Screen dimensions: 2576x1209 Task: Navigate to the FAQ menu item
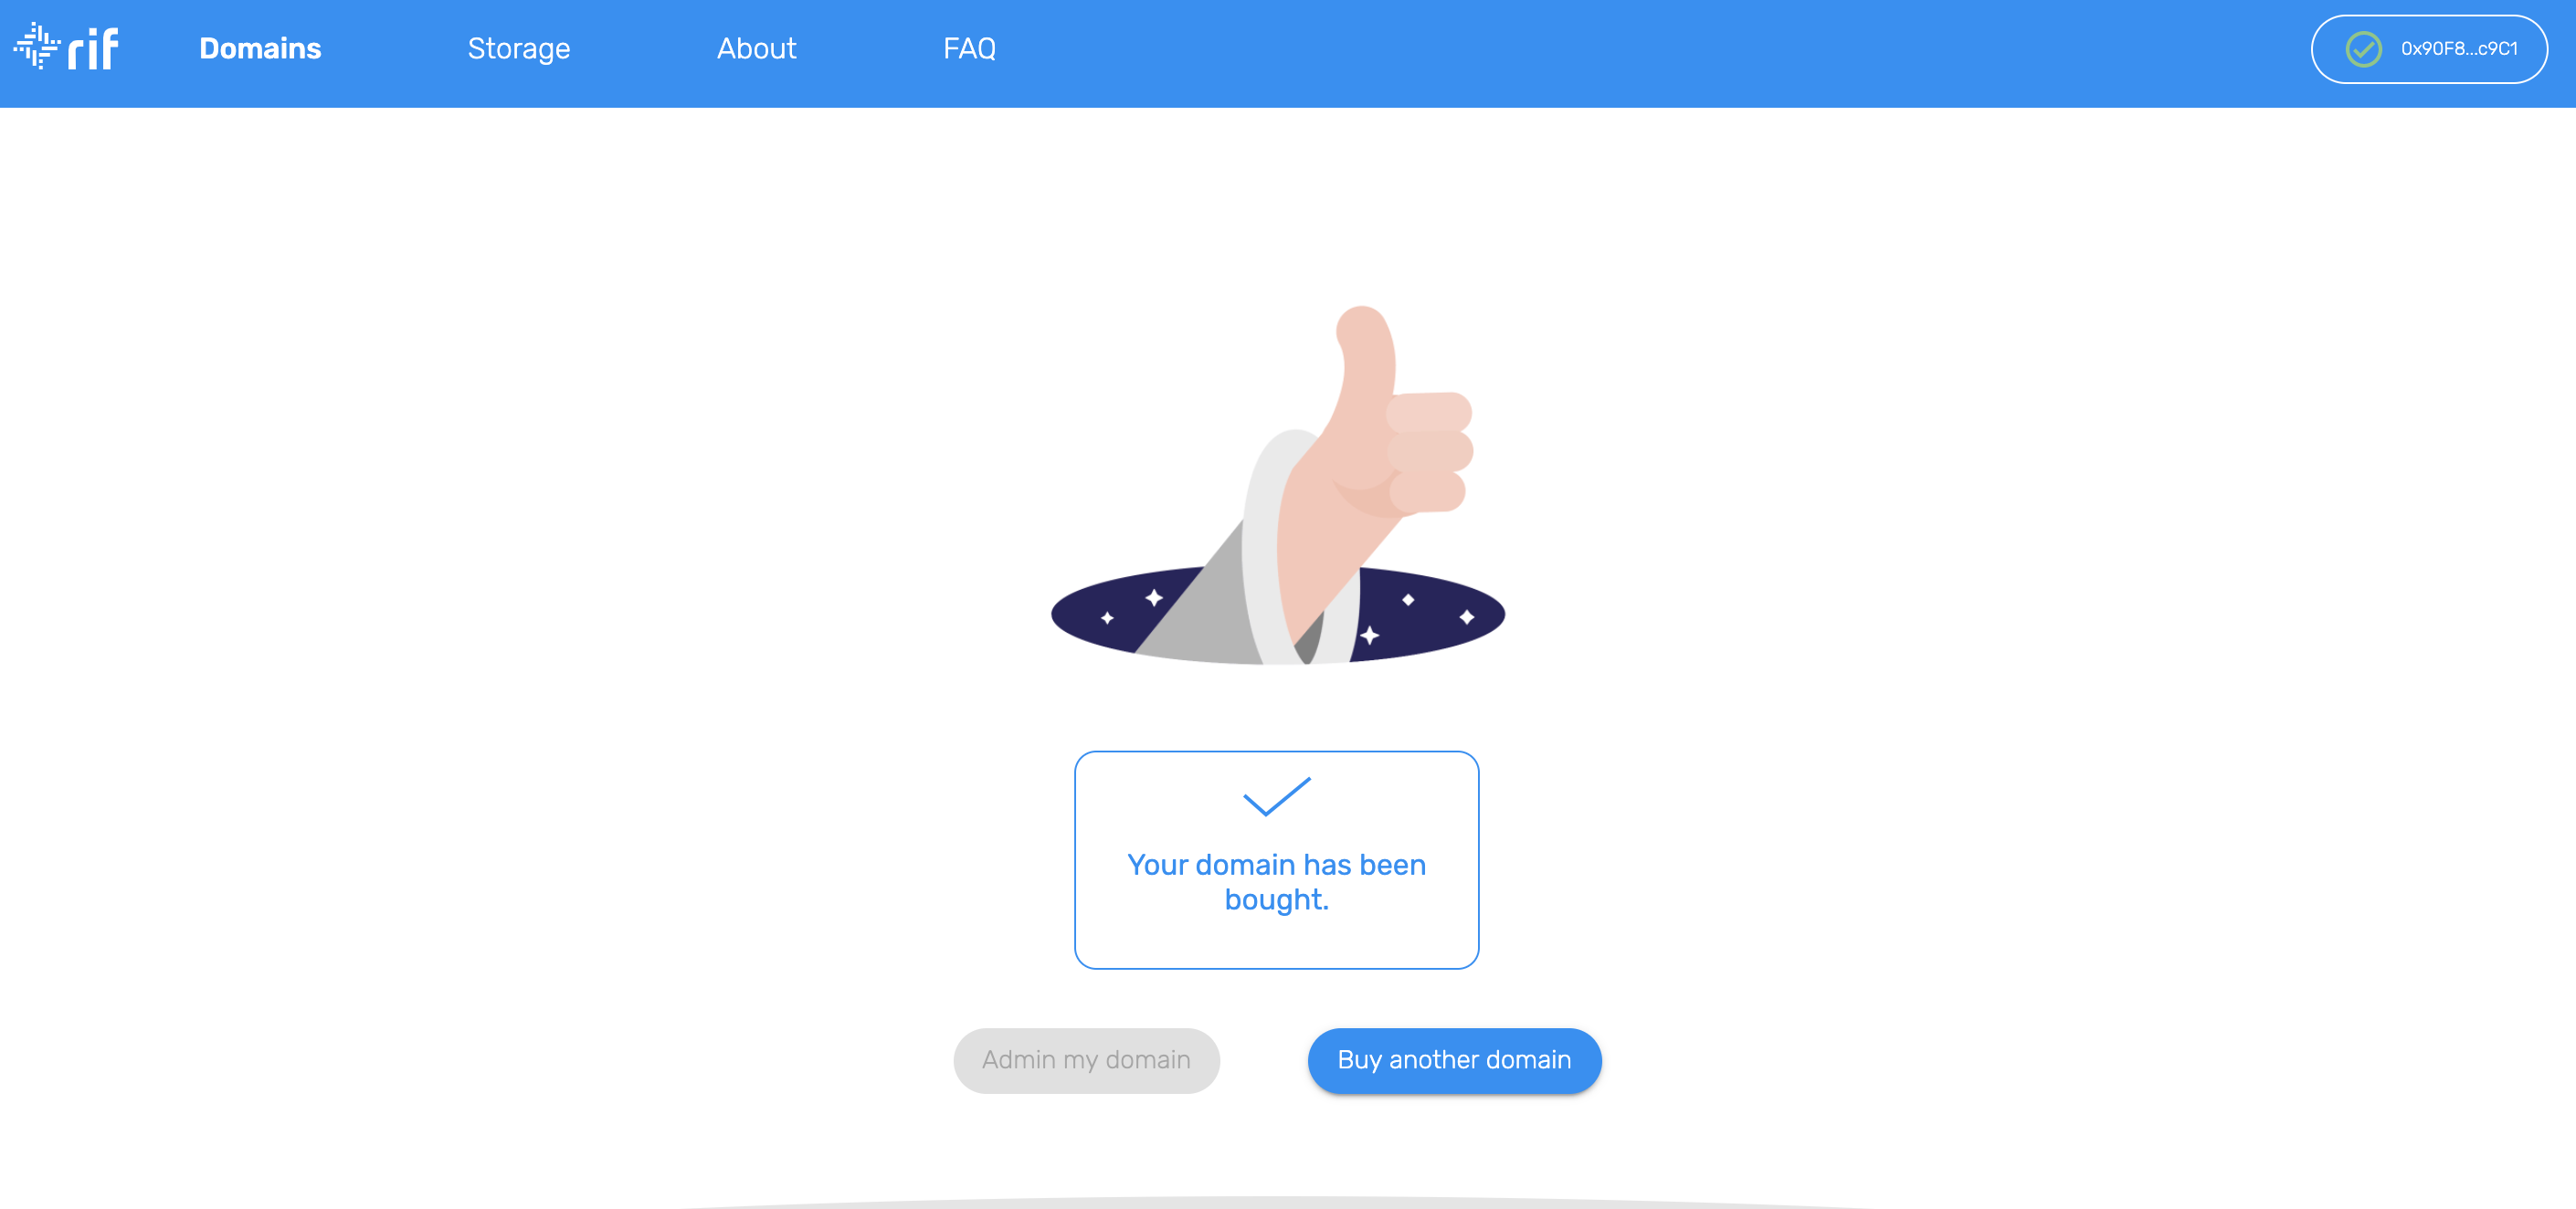point(971,47)
